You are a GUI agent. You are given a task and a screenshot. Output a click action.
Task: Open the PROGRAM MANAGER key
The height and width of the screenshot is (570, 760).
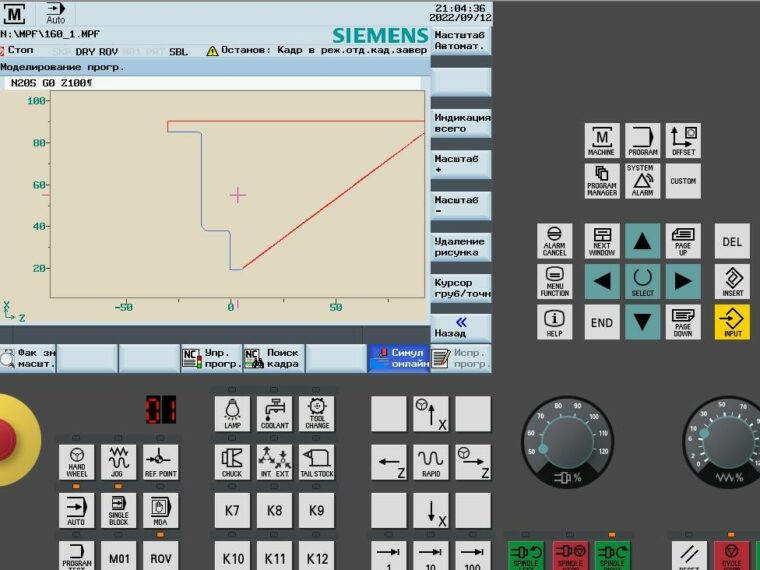click(x=602, y=181)
